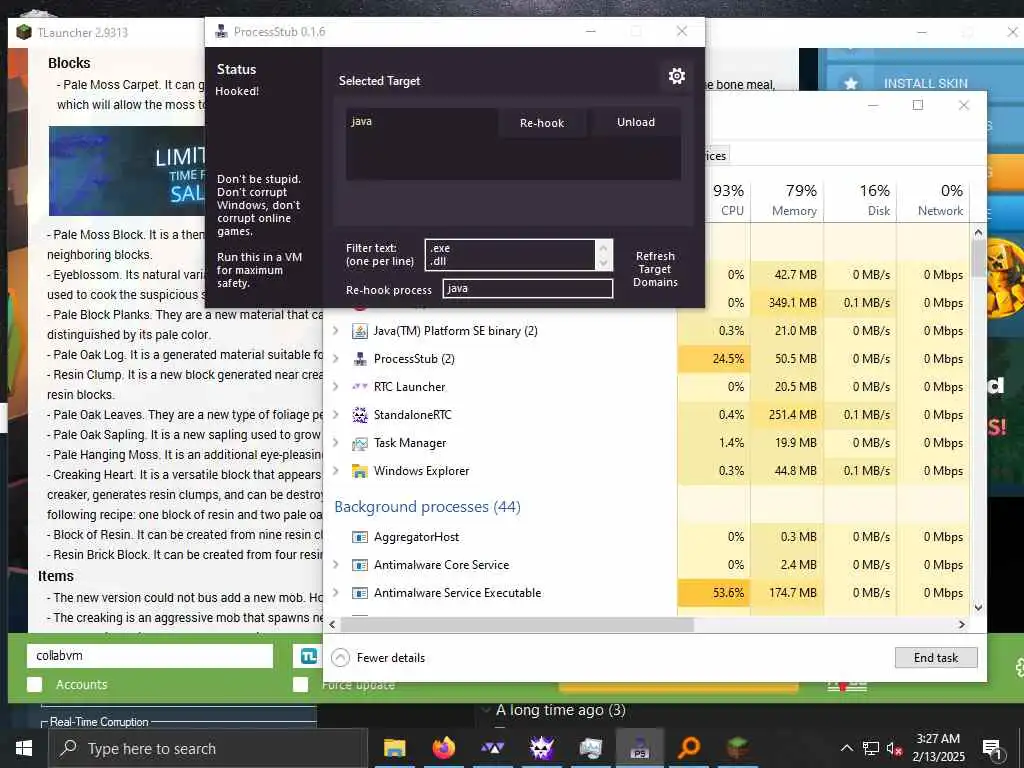Click the RTC Launcher process icon

click(360, 387)
